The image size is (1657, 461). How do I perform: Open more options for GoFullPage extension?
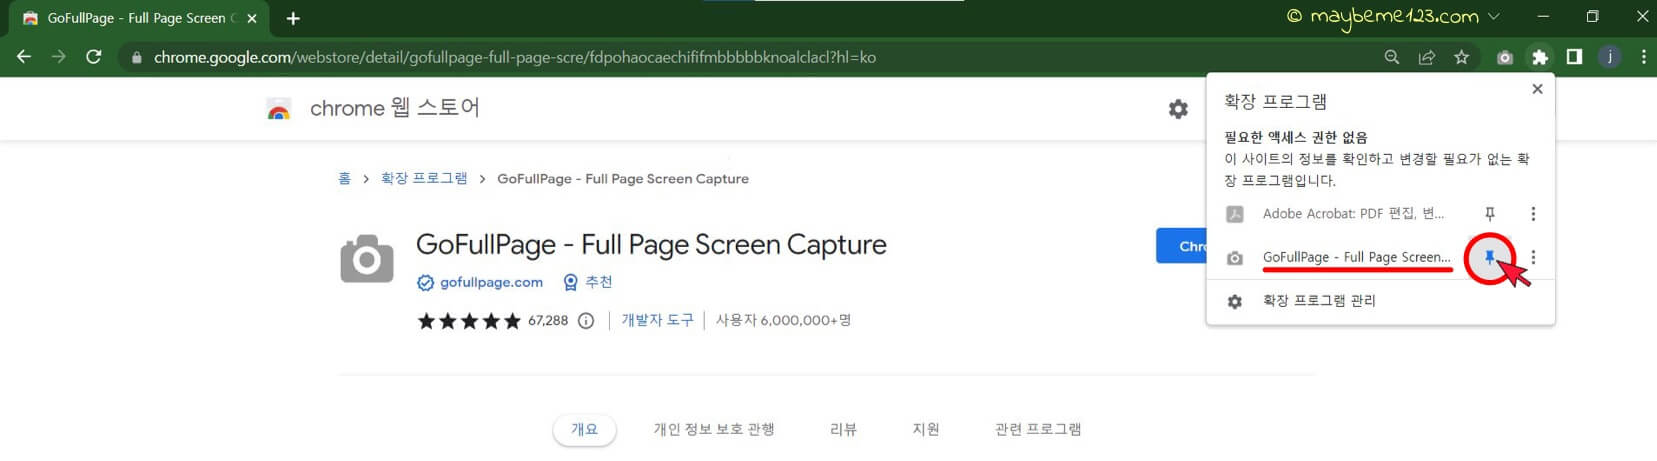click(x=1533, y=258)
